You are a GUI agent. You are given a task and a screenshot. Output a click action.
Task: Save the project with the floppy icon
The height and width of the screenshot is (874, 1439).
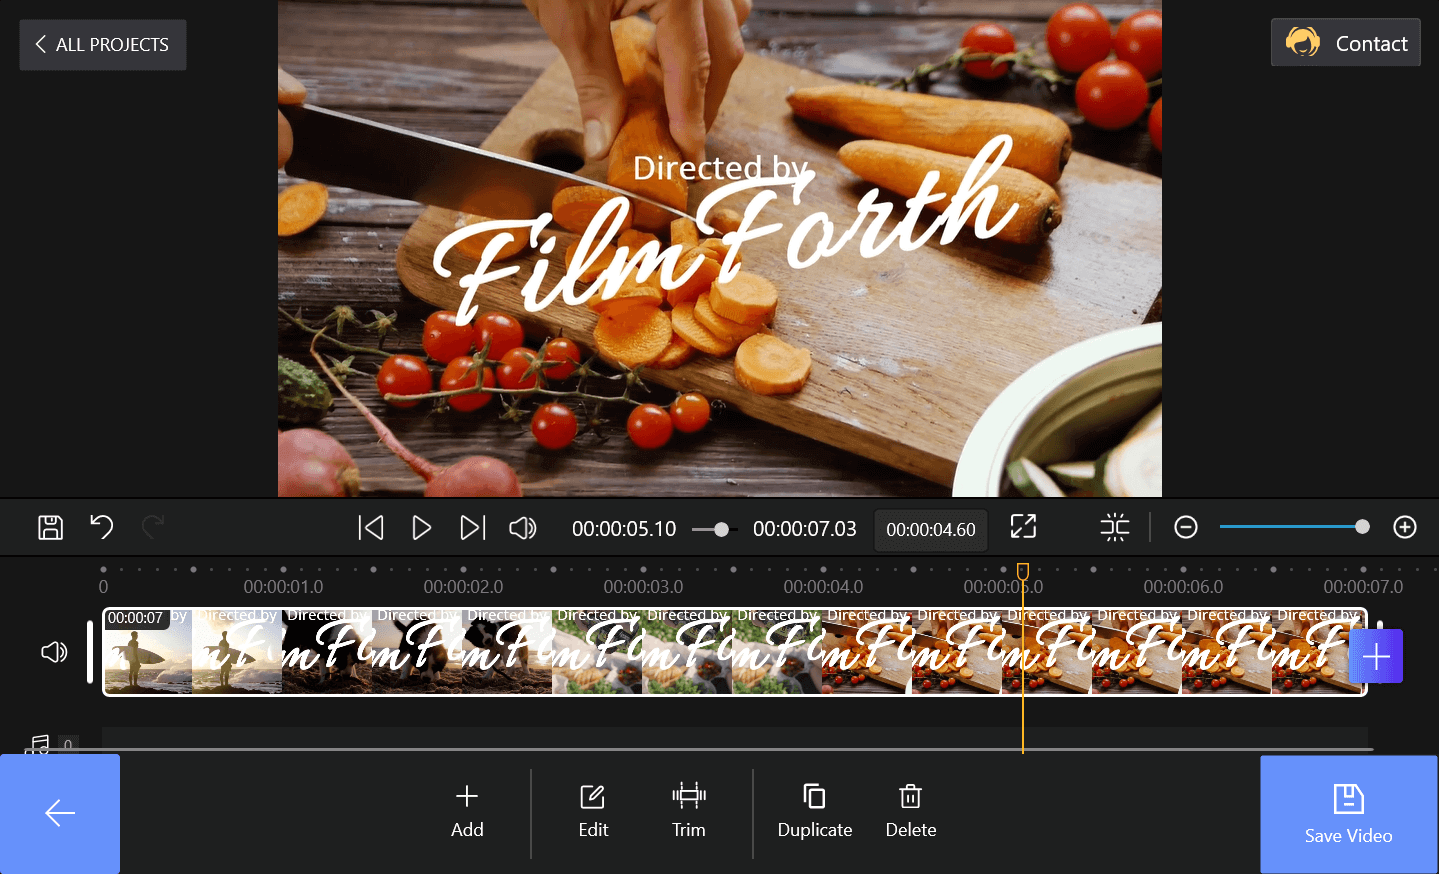50,527
